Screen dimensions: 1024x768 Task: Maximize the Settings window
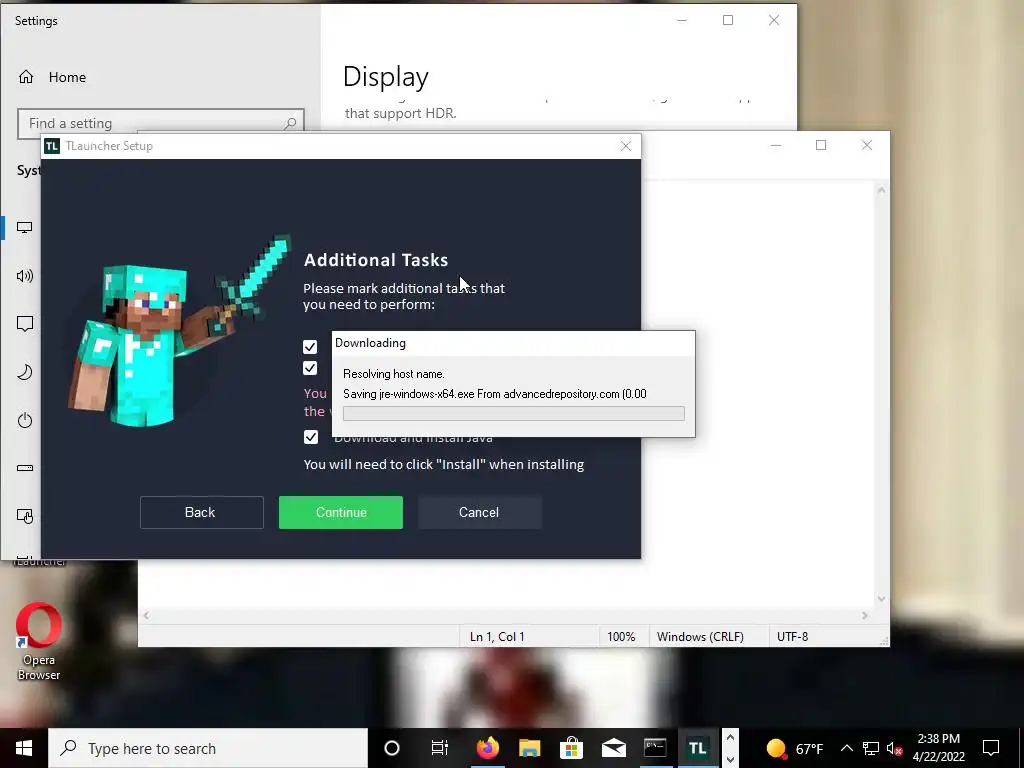pyautogui.click(x=728, y=20)
